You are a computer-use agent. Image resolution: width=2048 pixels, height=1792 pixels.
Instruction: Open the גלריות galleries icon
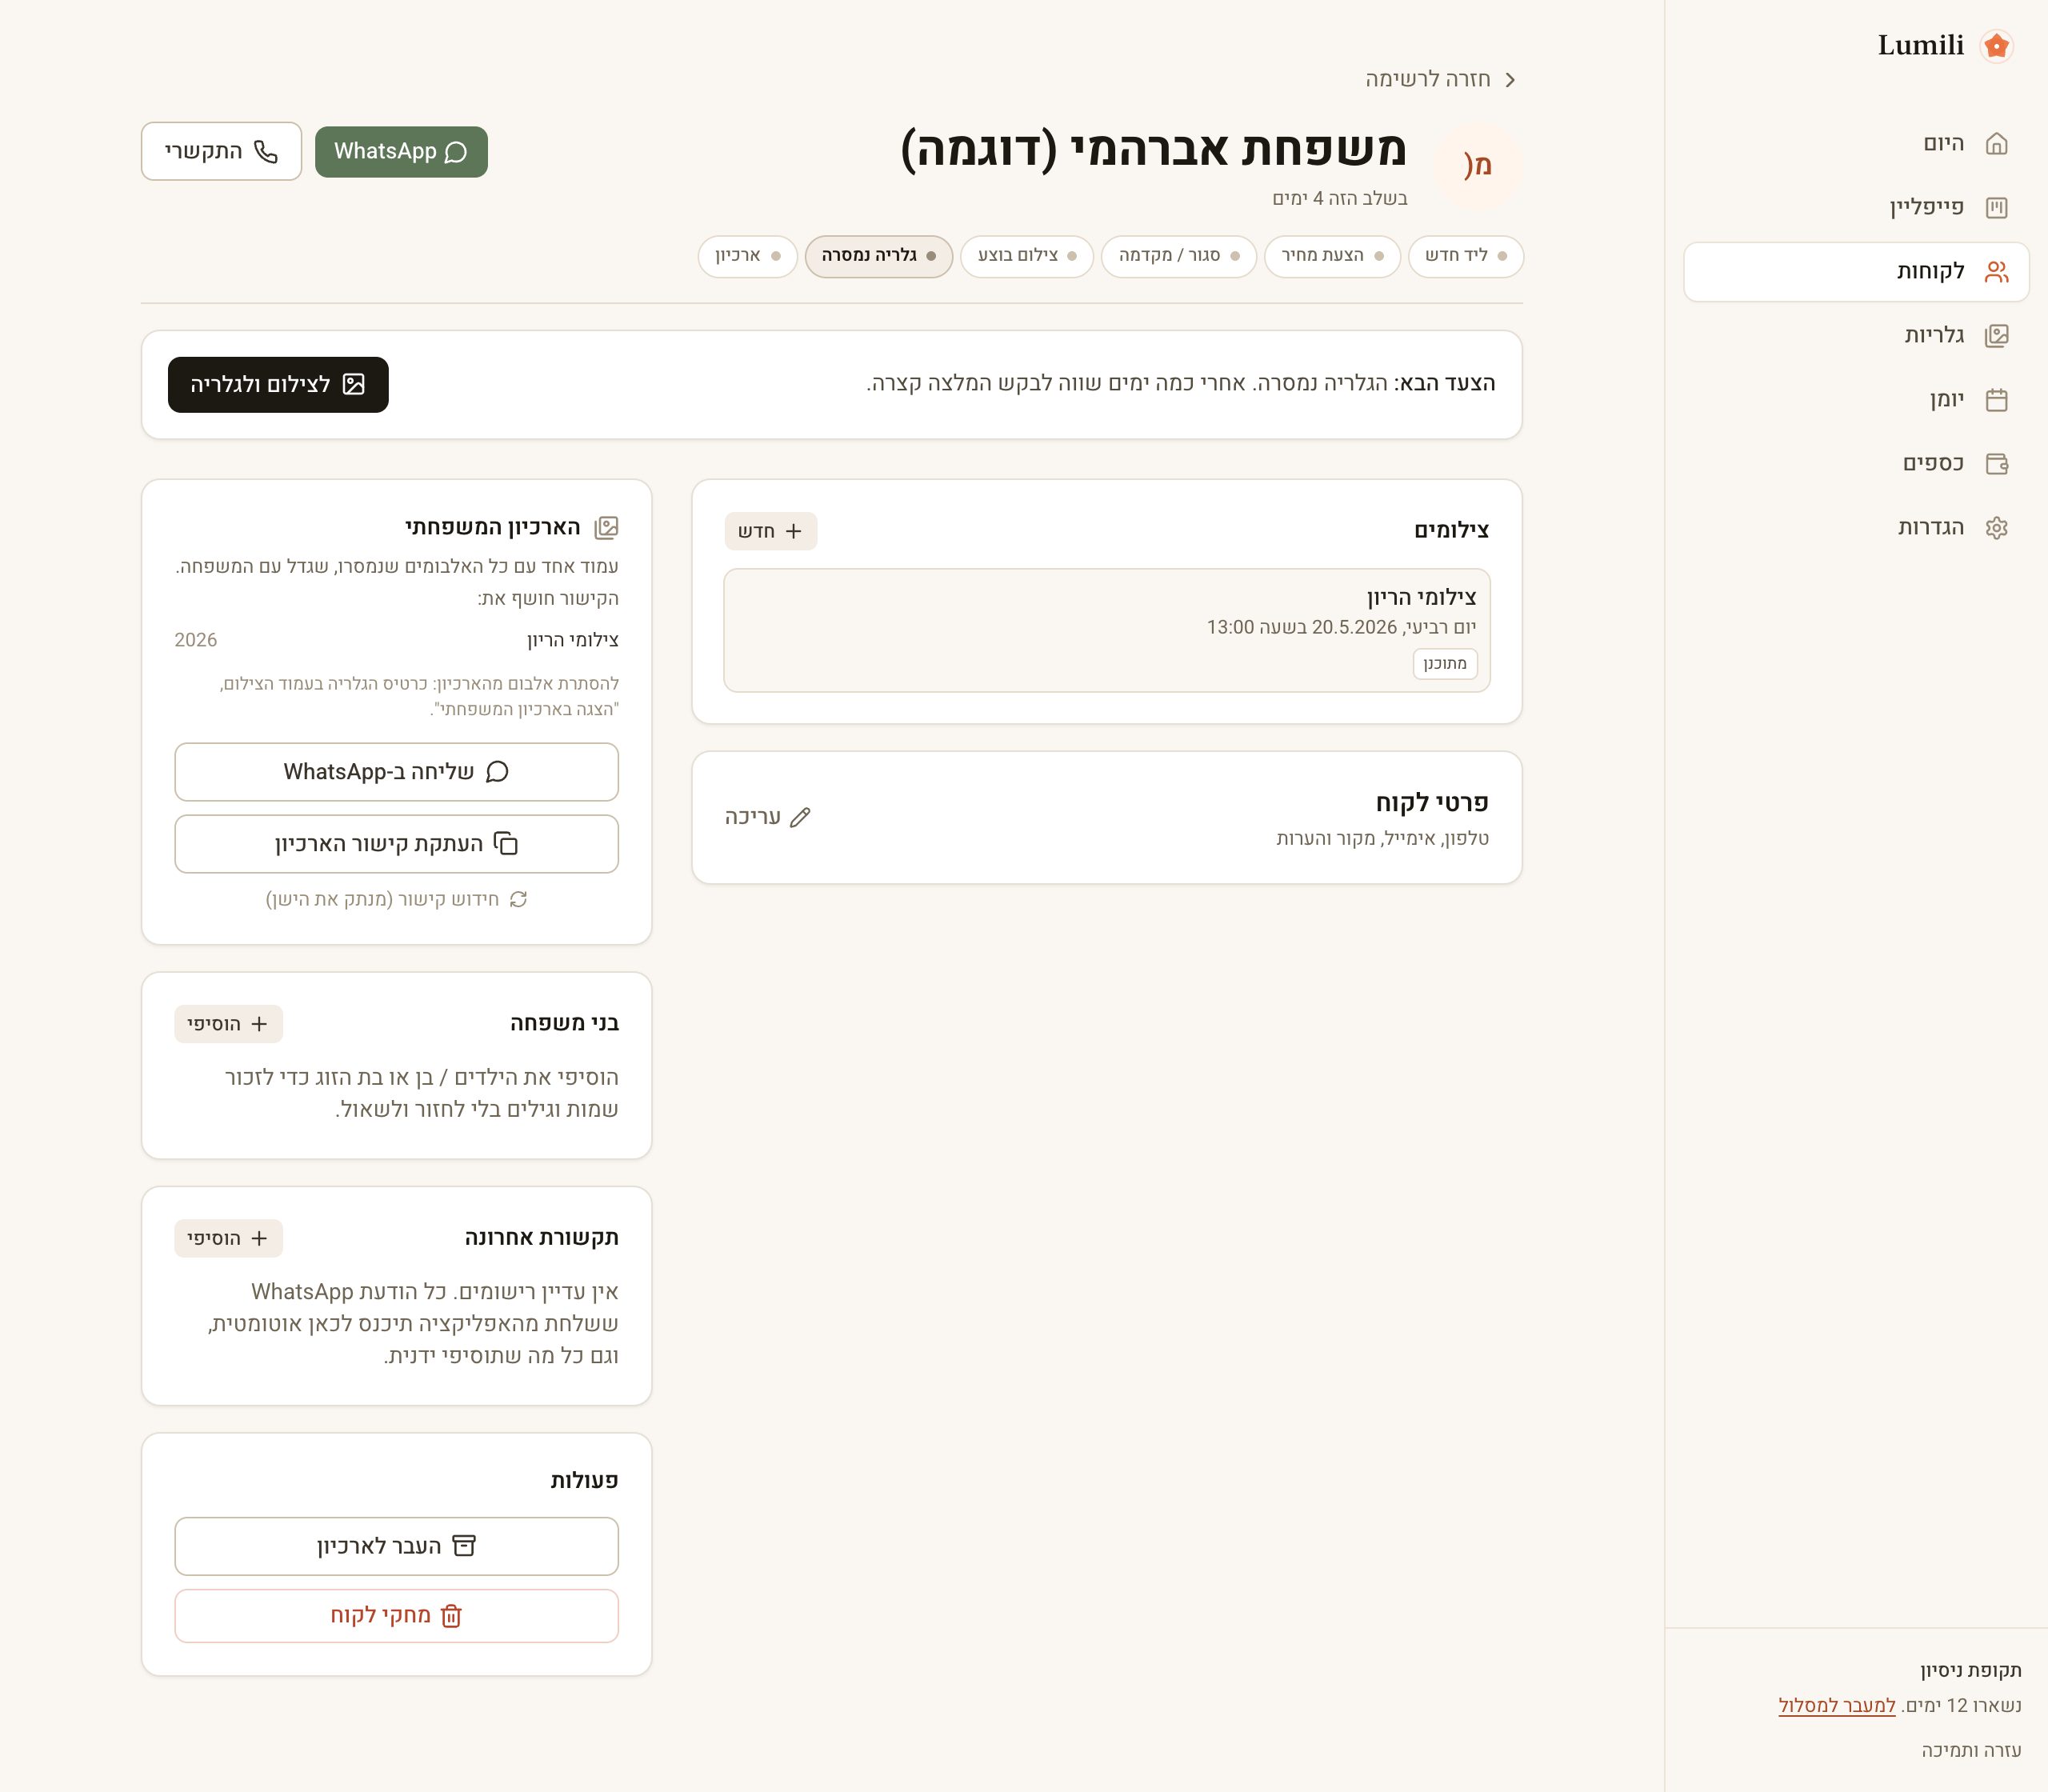(1996, 336)
